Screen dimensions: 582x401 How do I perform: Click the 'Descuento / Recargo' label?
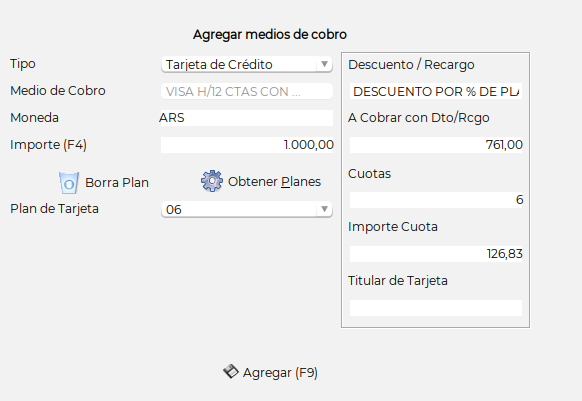point(411,65)
